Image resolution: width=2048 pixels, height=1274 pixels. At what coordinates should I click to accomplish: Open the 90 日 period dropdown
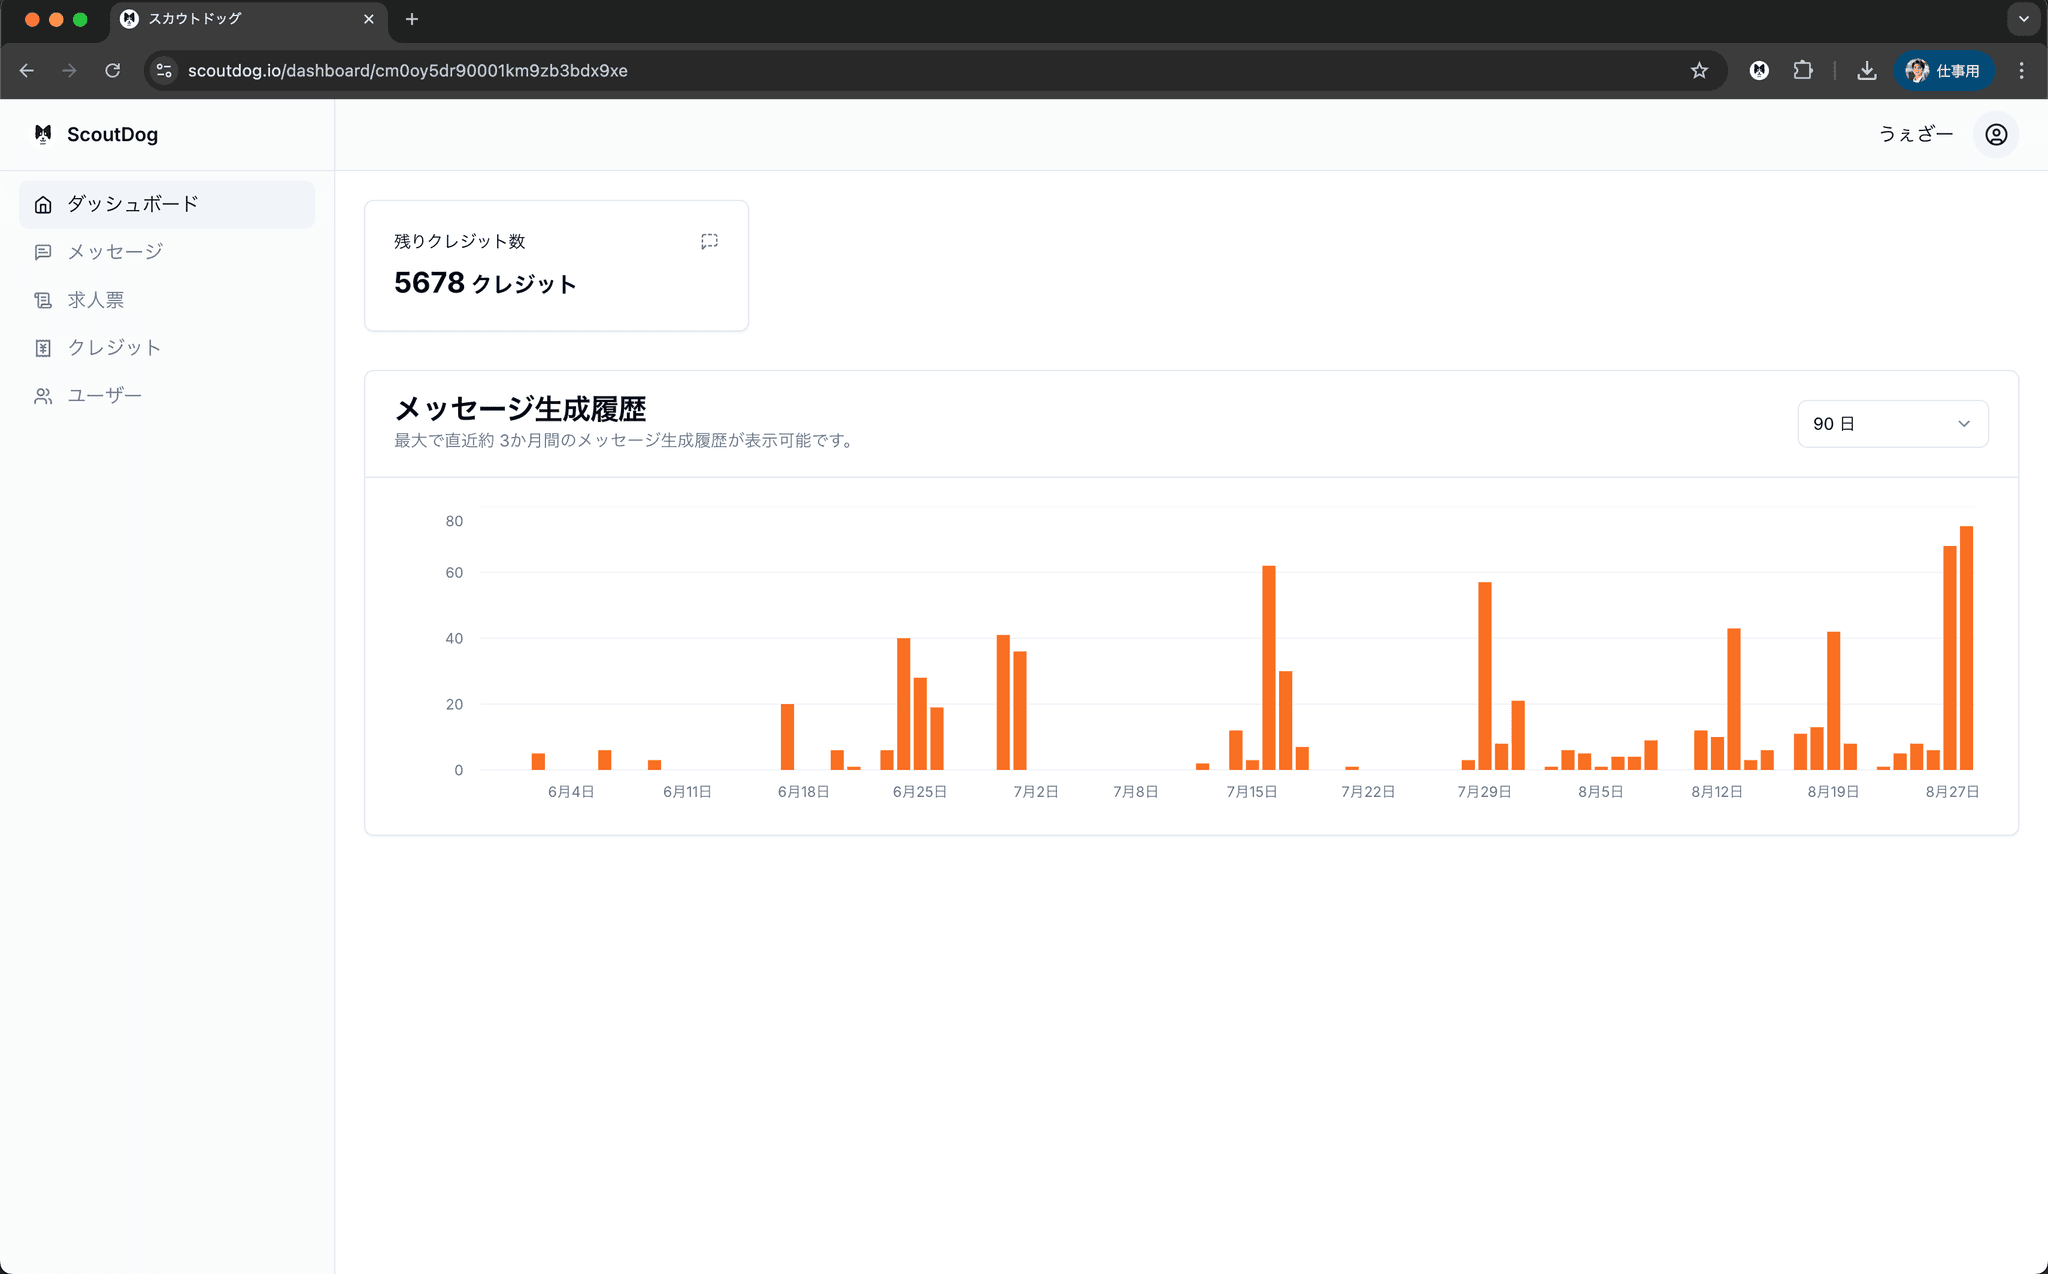click(1892, 424)
